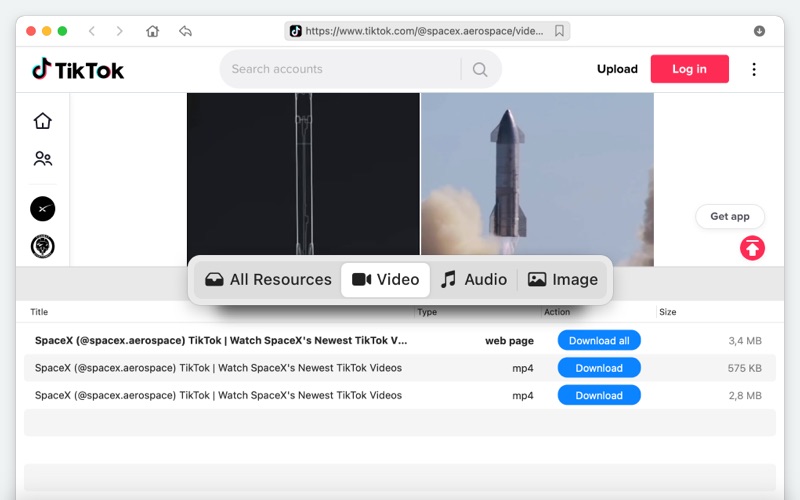Go to the browser home icon
This screenshot has width=800, height=500.
[152, 31]
